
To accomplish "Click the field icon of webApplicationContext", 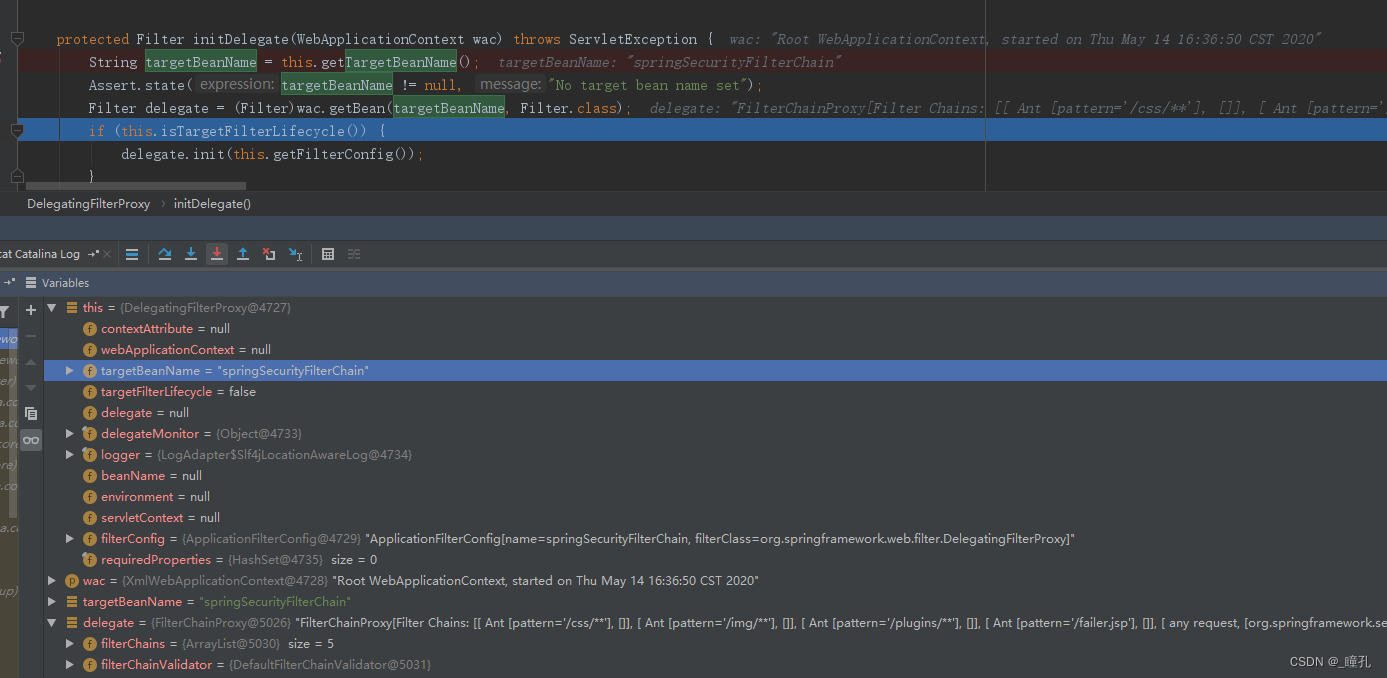I will coord(90,350).
